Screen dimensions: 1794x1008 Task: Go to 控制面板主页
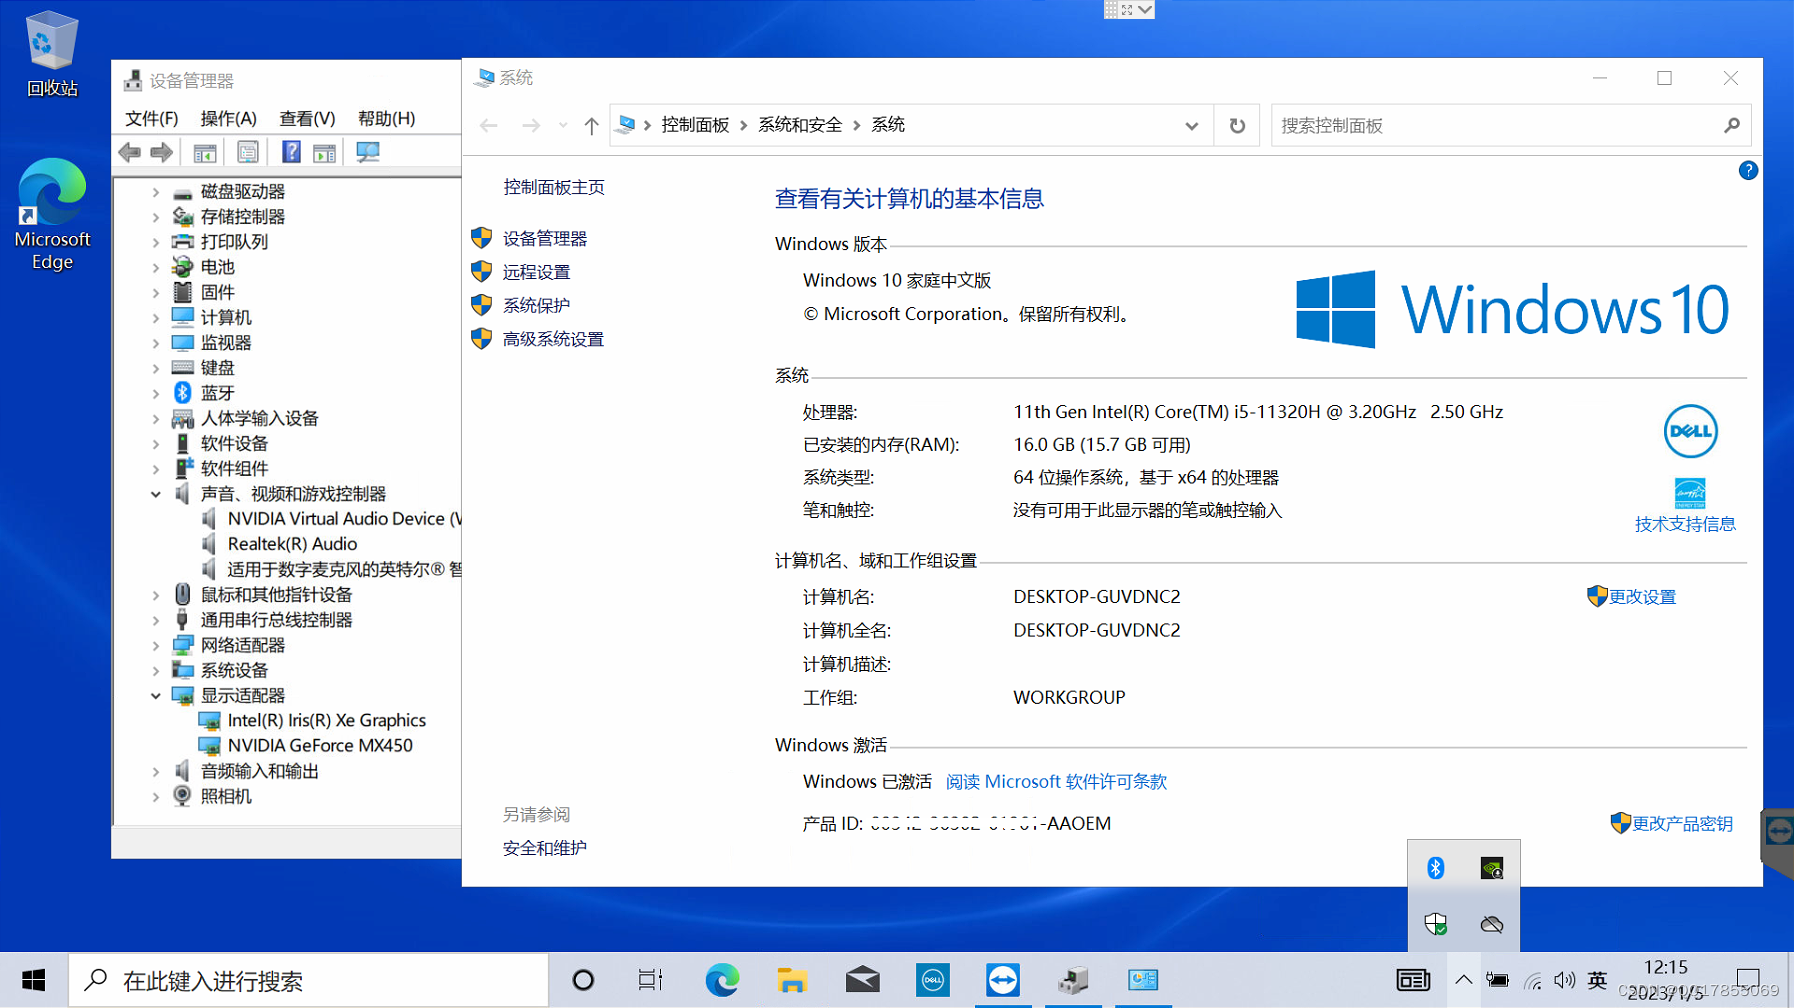click(554, 187)
